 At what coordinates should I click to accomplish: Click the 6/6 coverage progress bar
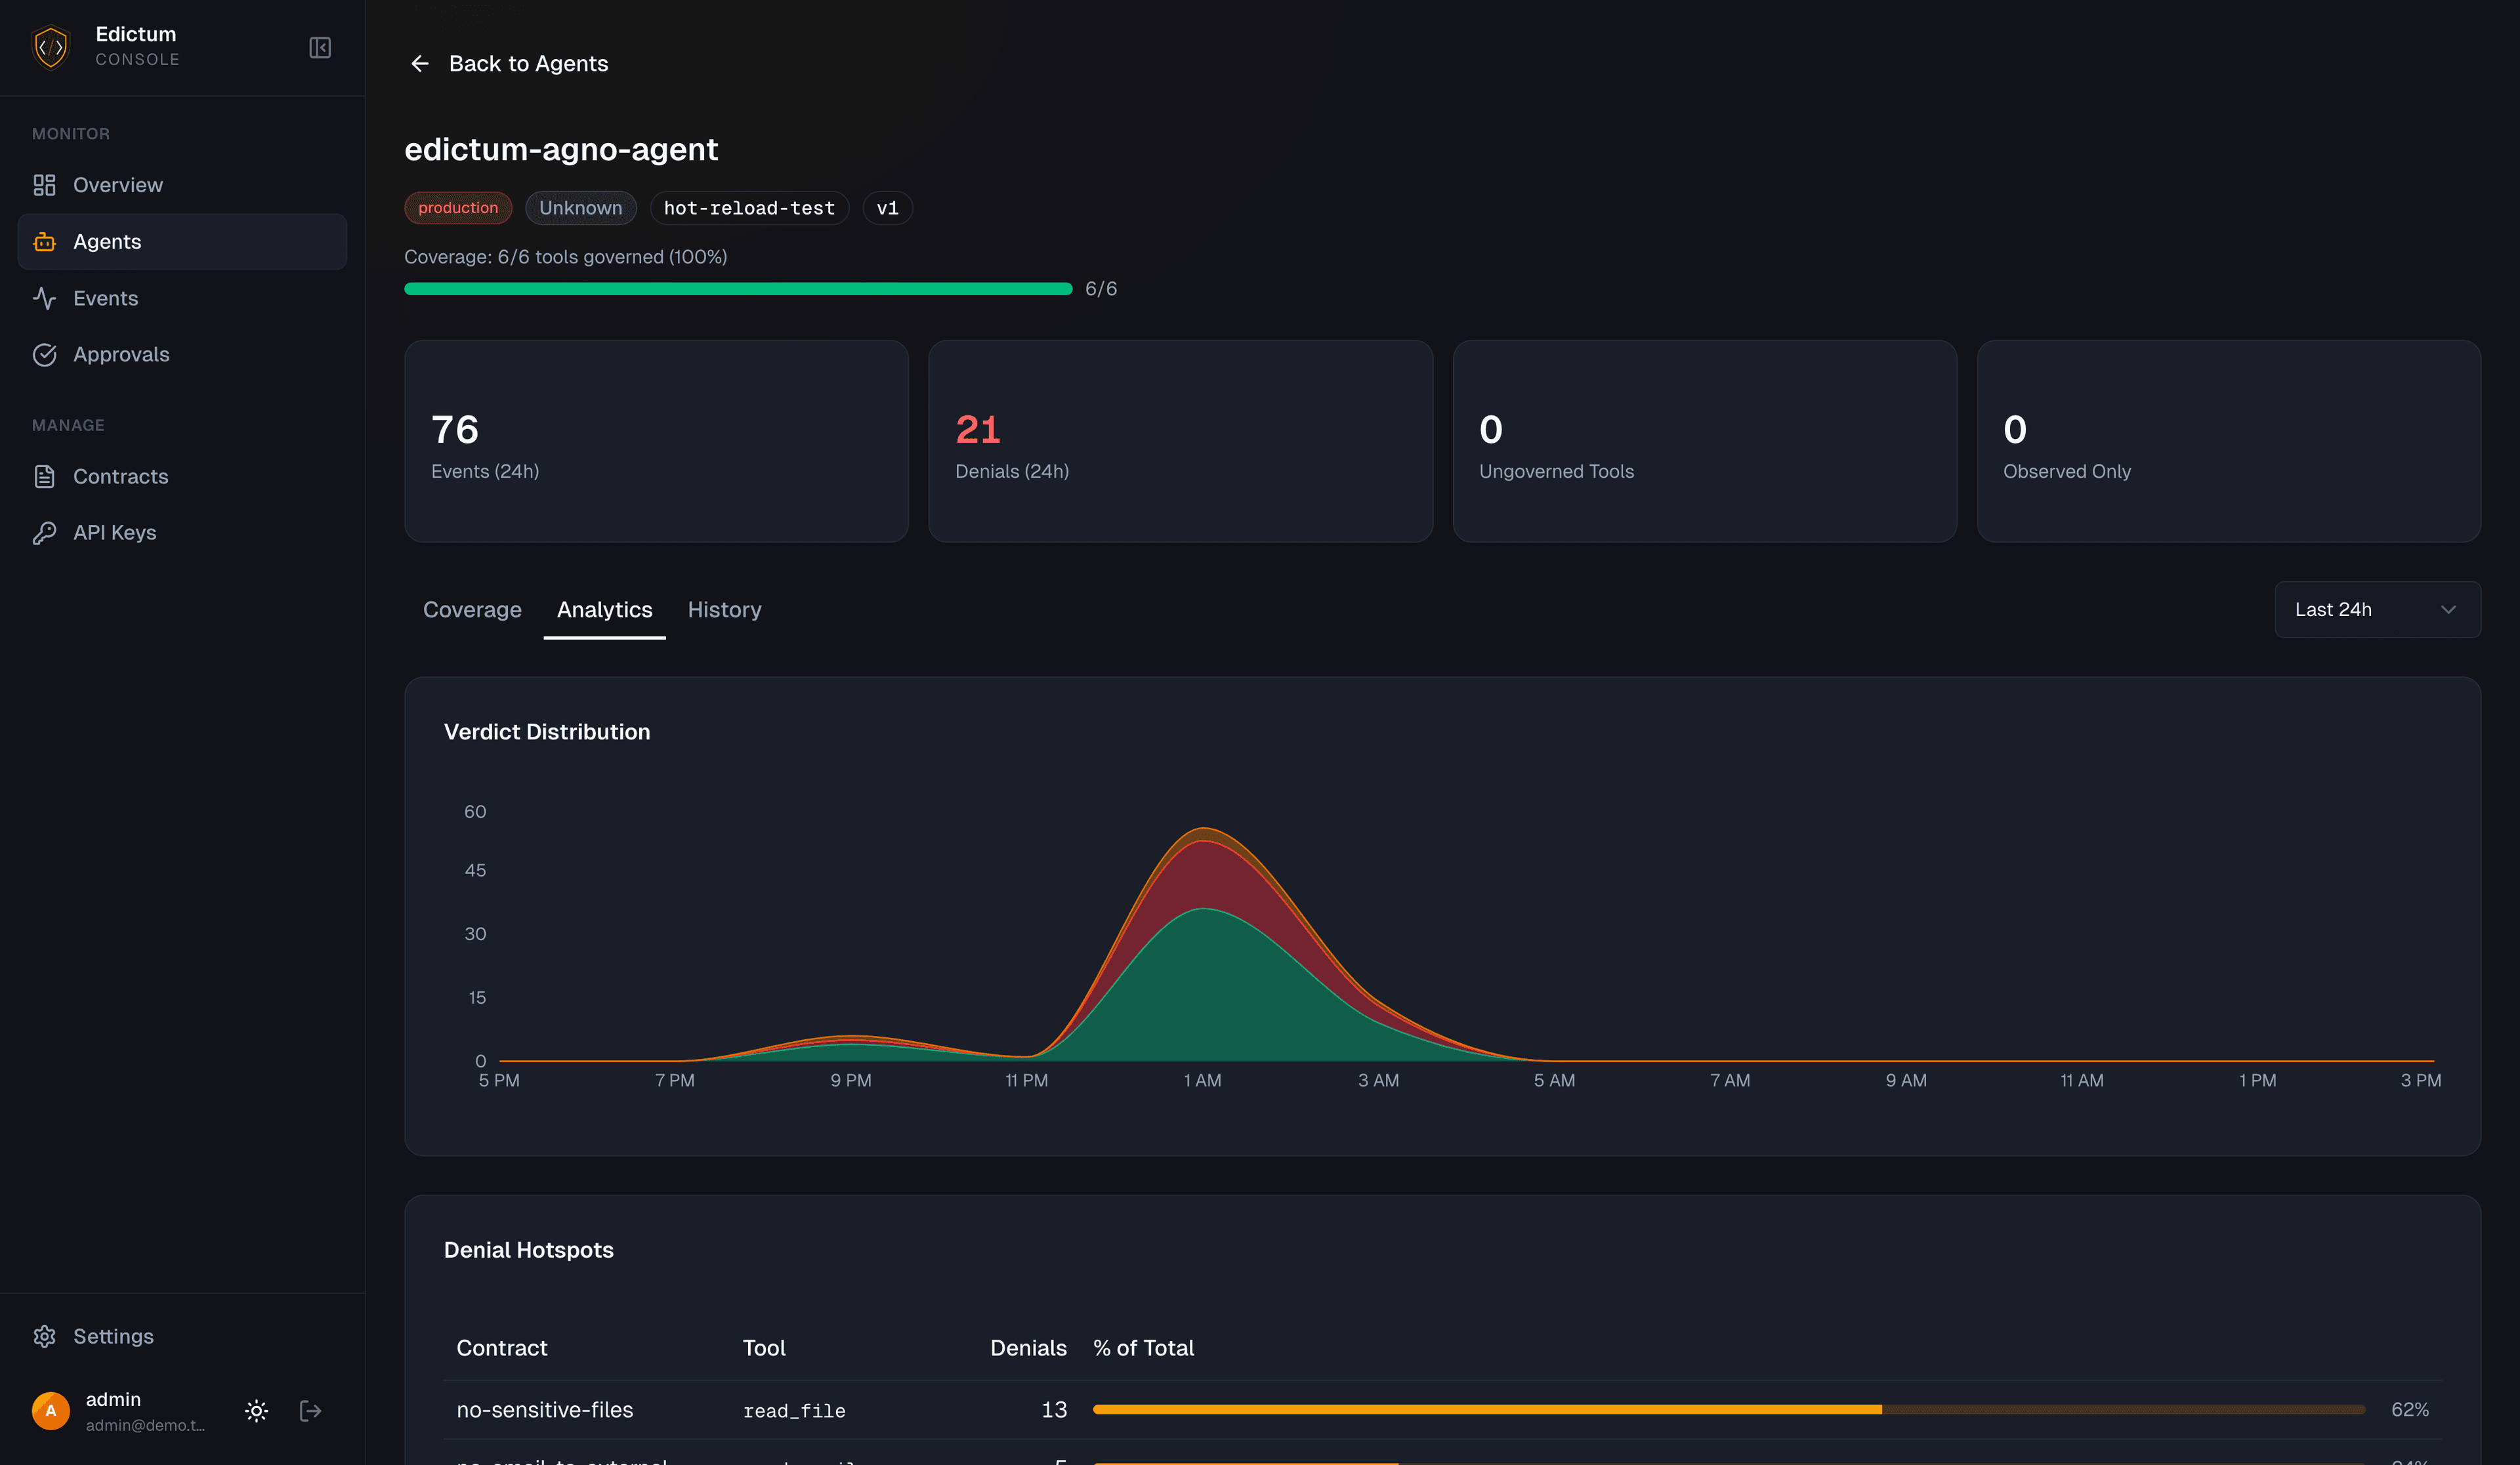point(739,289)
